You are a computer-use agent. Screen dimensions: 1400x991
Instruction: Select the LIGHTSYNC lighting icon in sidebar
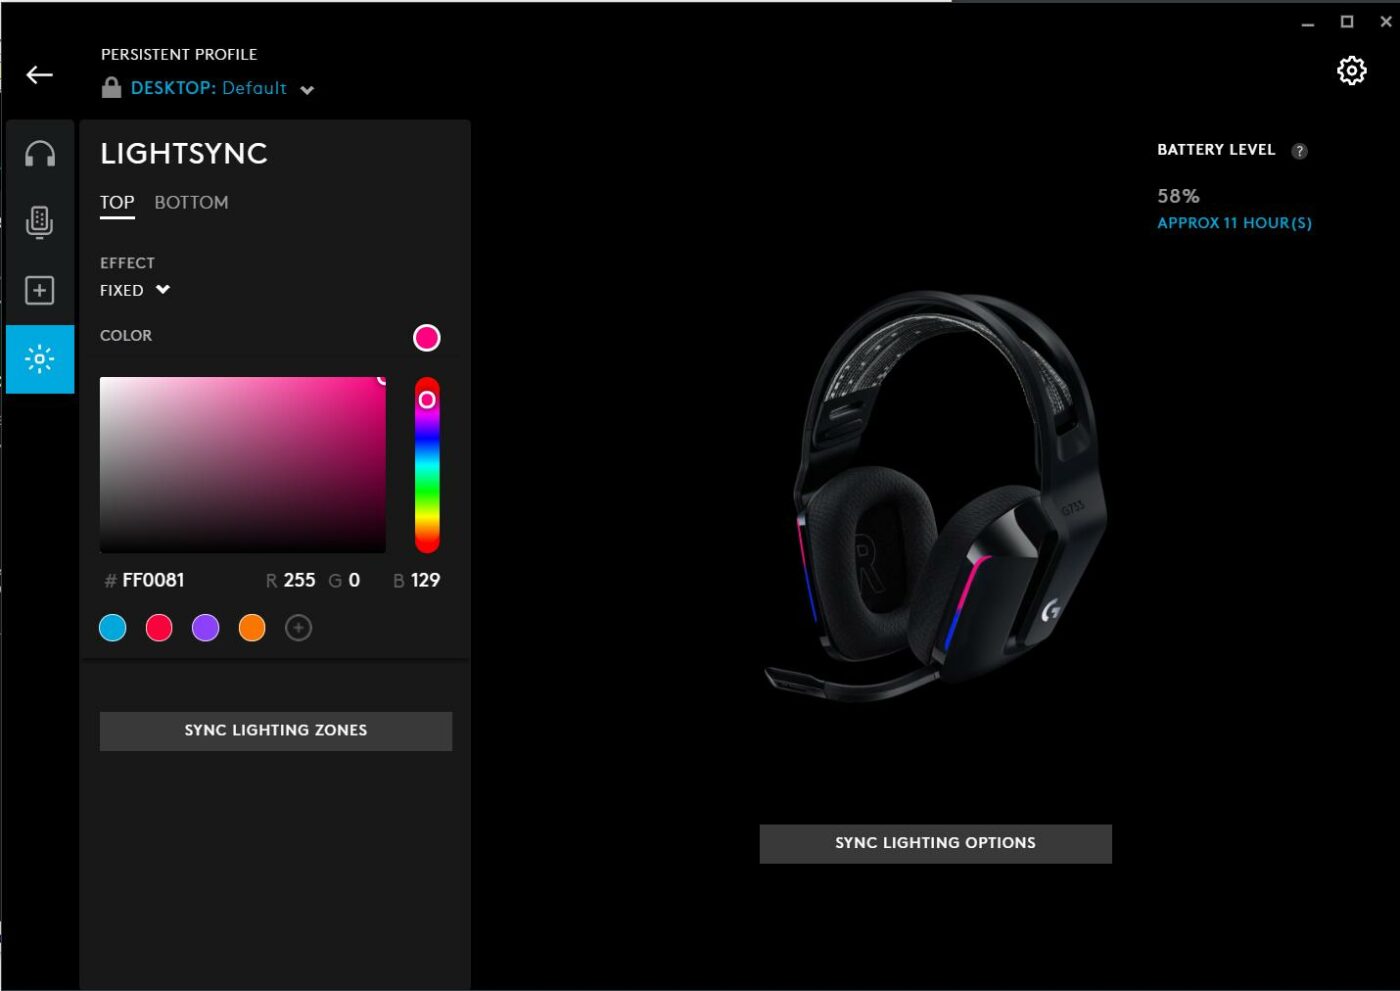point(39,358)
